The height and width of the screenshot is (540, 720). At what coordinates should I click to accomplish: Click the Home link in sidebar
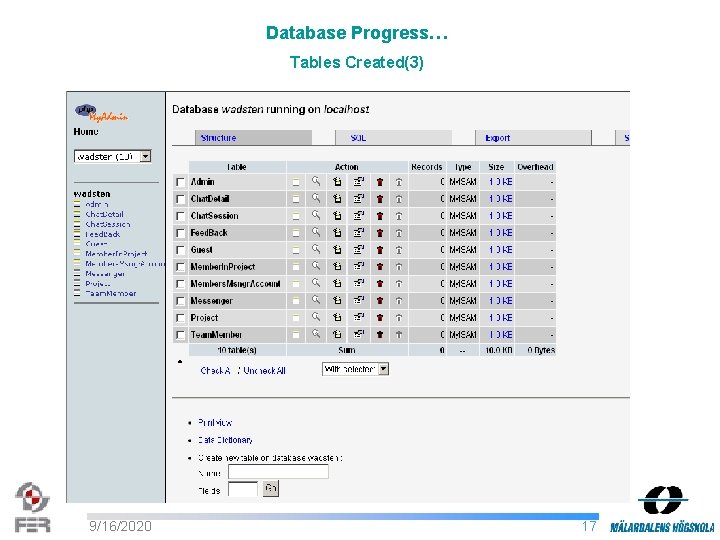pyautogui.click(x=86, y=132)
